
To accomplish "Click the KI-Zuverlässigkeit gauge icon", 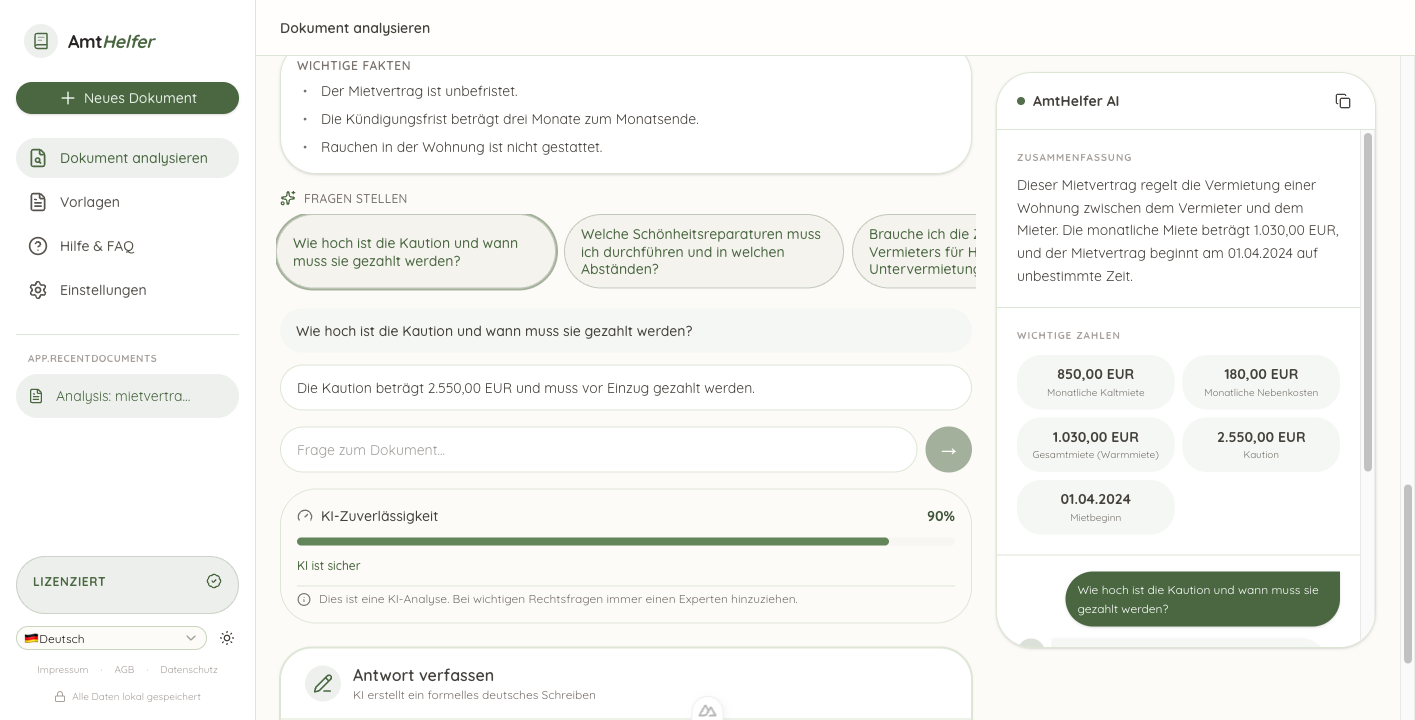I will click(x=305, y=516).
